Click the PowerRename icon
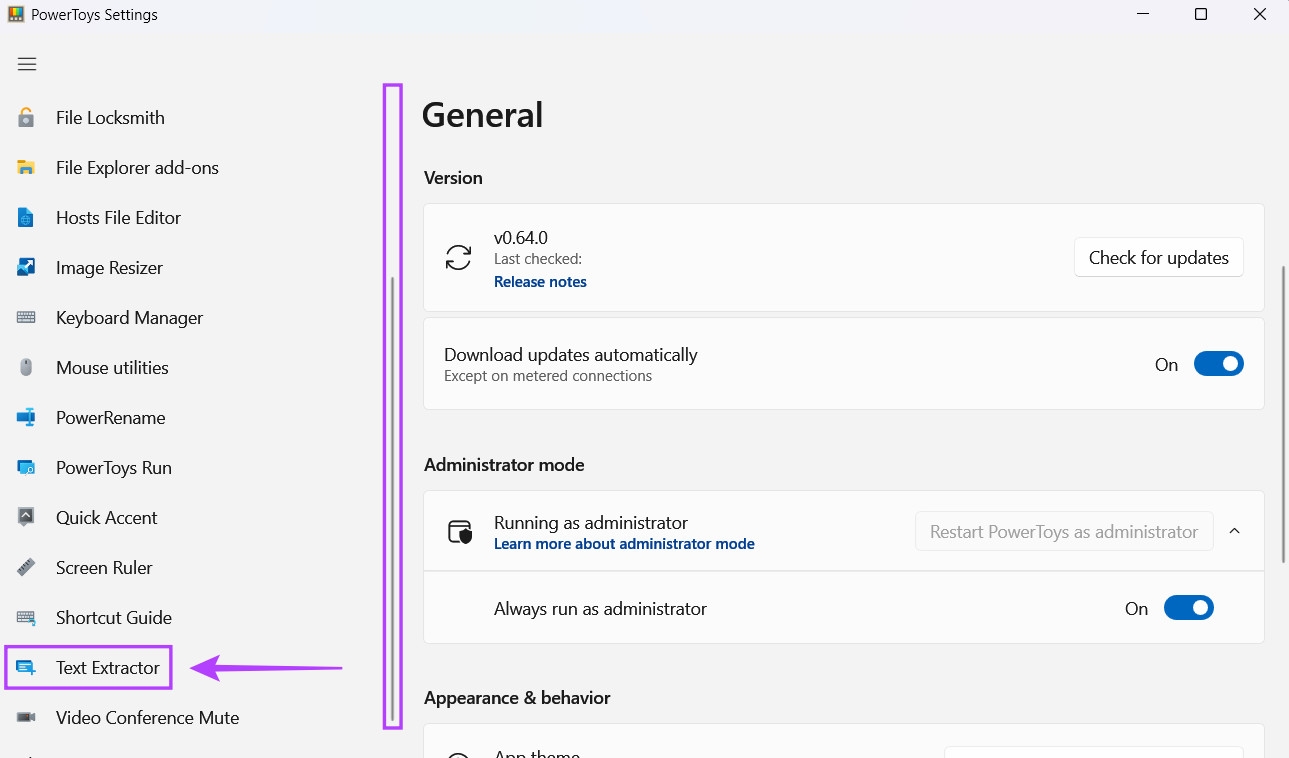The height and width of the screenshot is (758, 1289). click(x=26, y=417)
